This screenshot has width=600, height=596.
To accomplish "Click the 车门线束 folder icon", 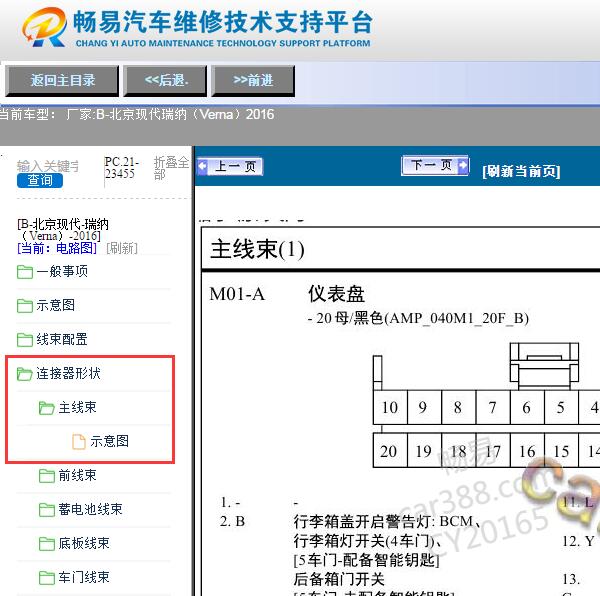I will tap(47, 578).
